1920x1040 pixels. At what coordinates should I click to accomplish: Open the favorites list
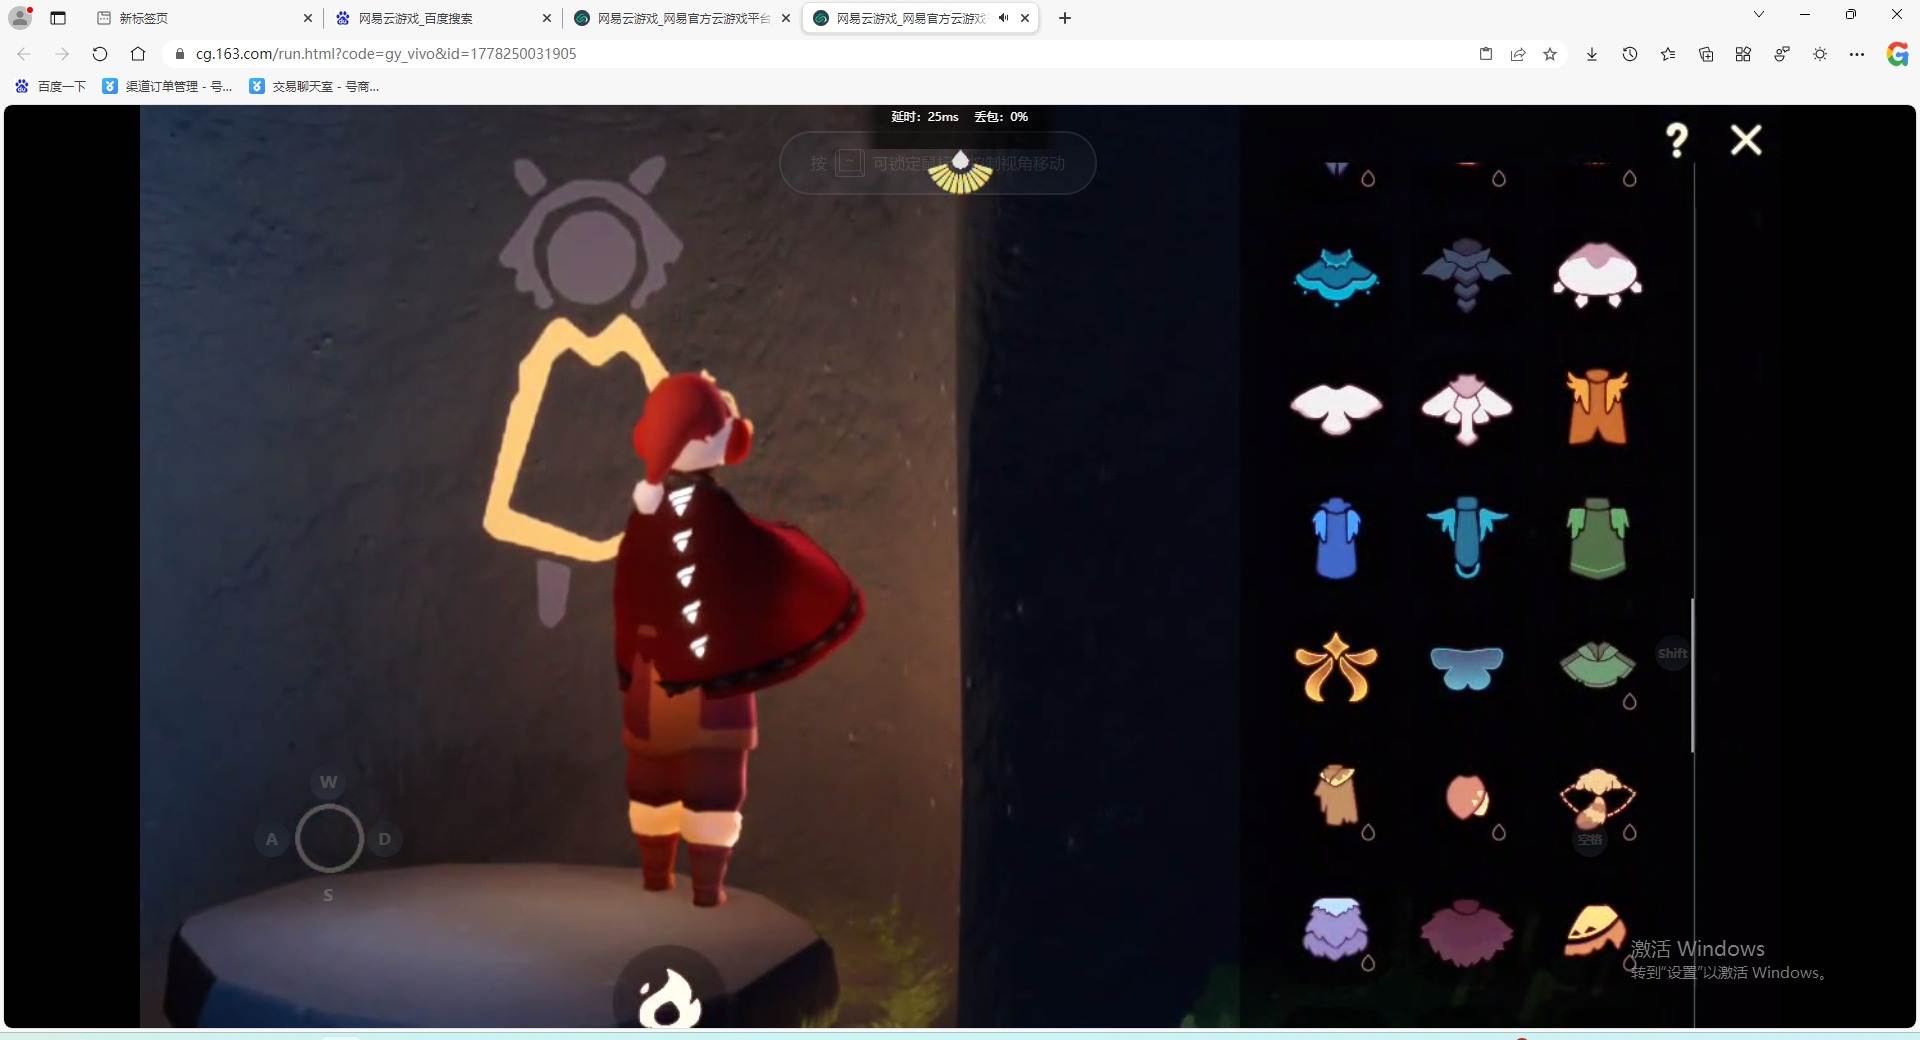[x=1668, y=54]
